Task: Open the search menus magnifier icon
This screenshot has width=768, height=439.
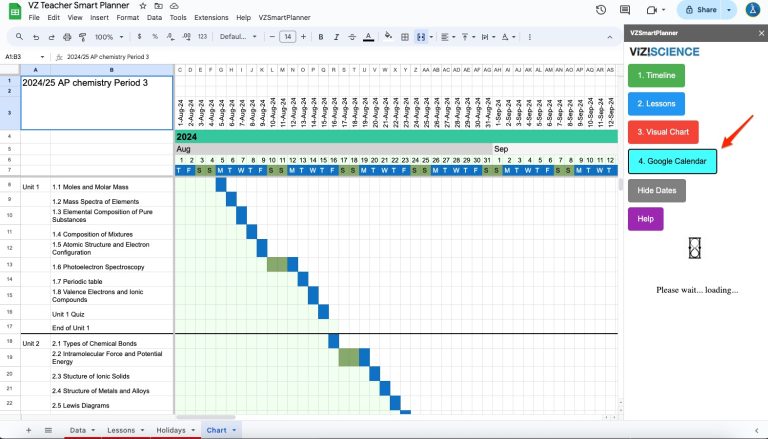Action: [19, 37]
